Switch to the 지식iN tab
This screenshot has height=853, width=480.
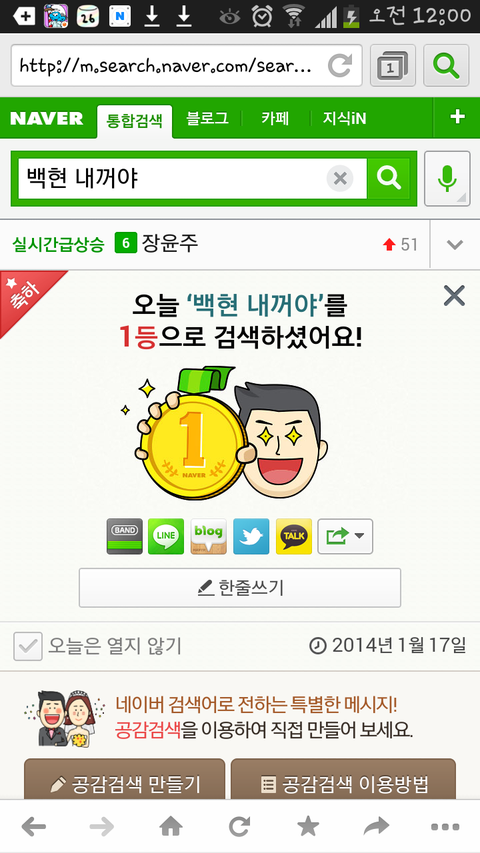tap(344, 118)
